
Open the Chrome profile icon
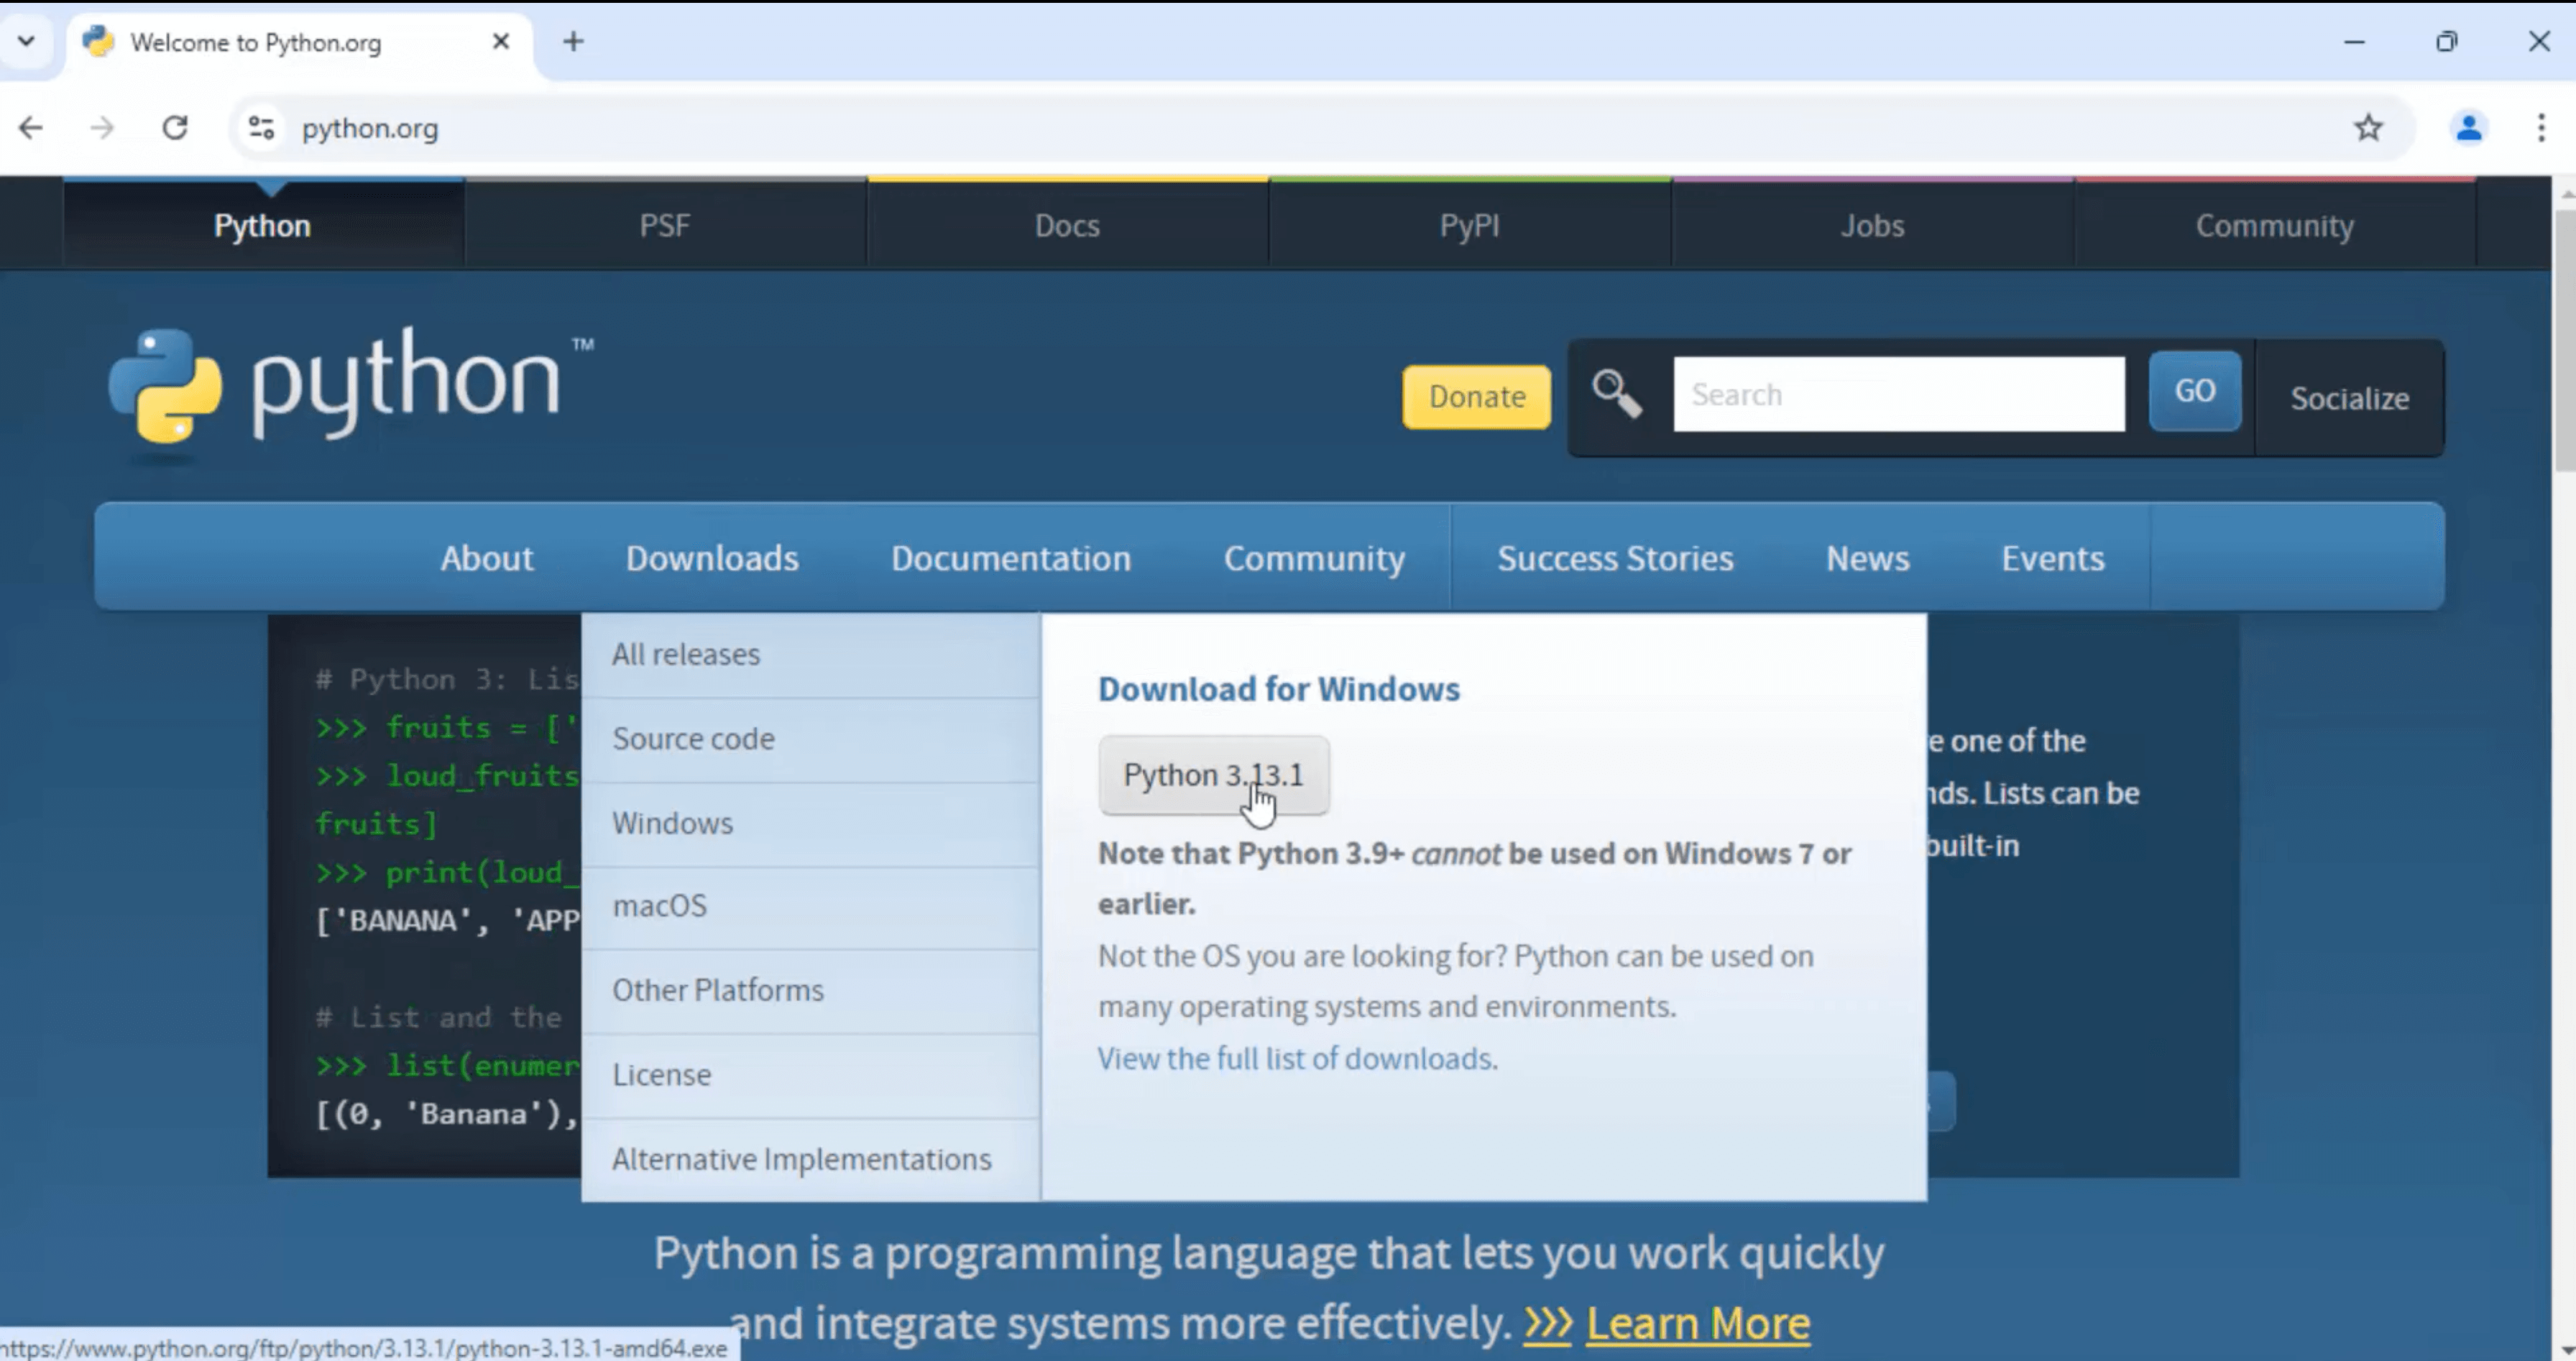coord(2469,128)
